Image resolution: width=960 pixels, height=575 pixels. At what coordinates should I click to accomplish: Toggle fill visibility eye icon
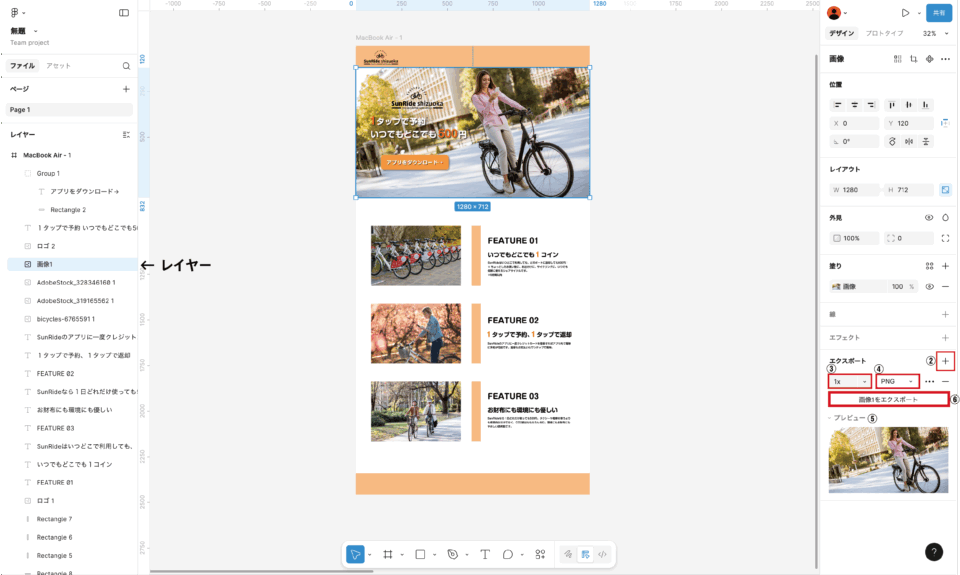(x=929, y=286)
